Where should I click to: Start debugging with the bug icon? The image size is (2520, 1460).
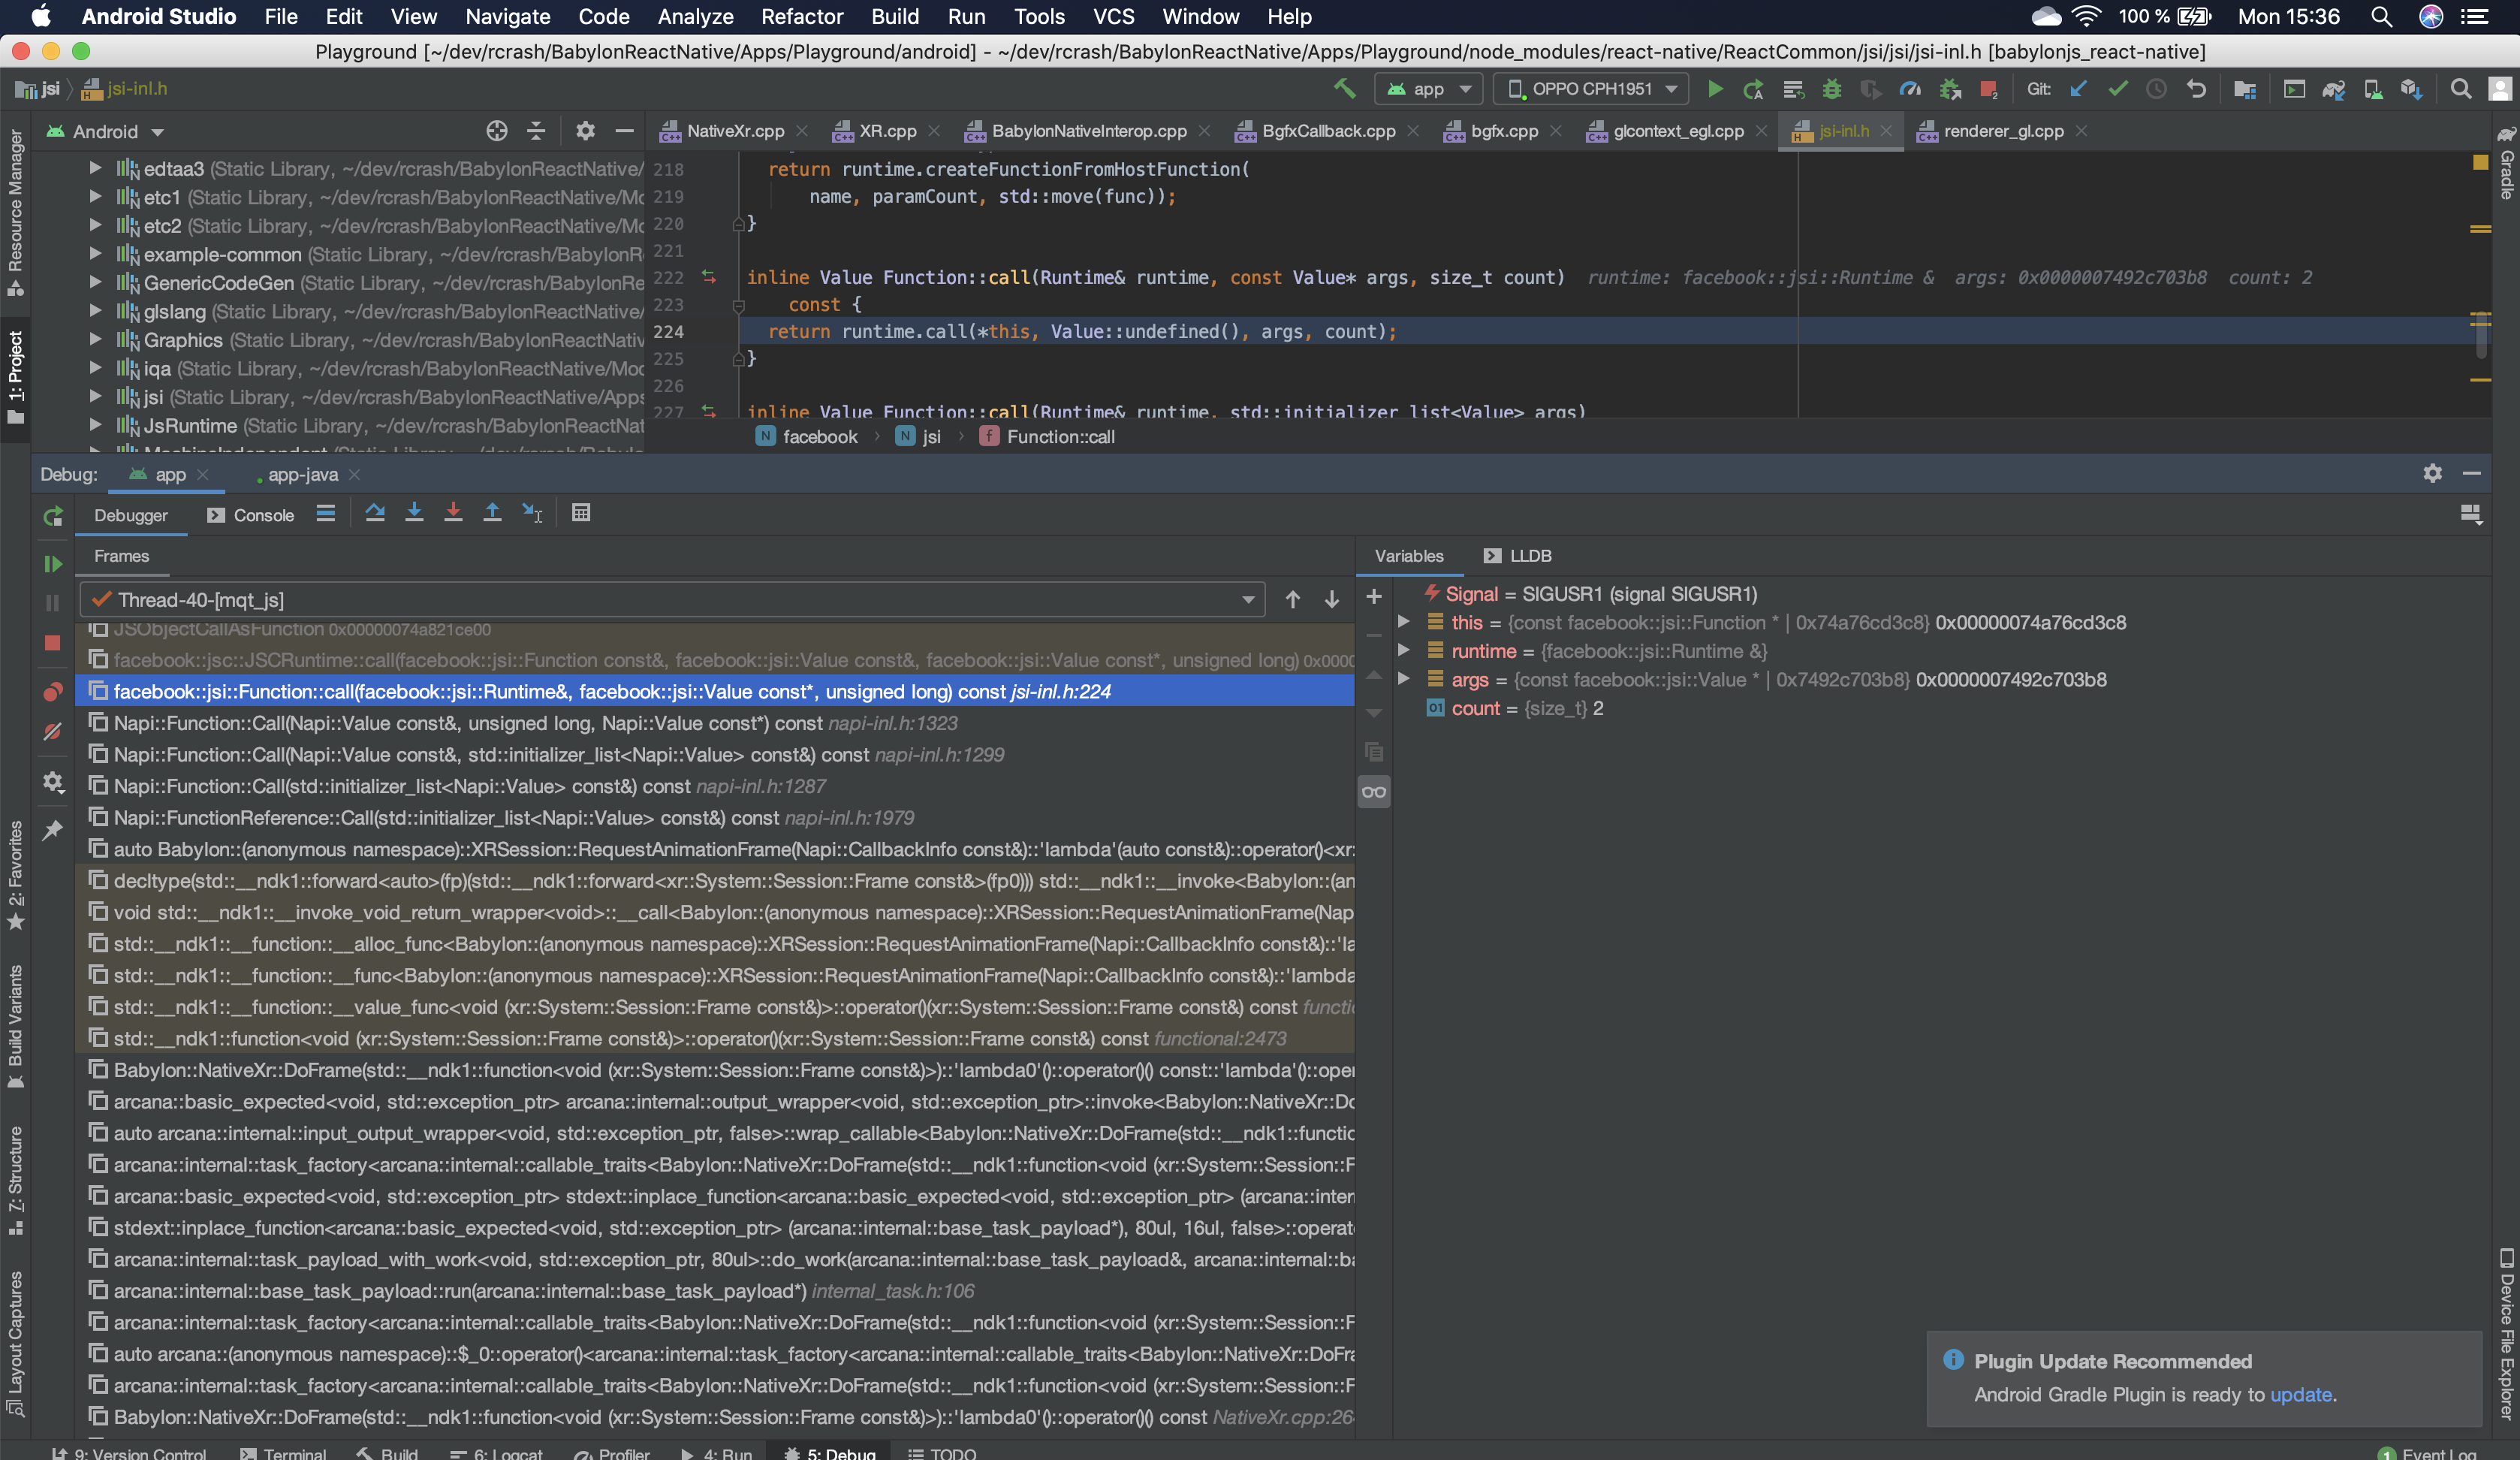(x=1831, y=89)
